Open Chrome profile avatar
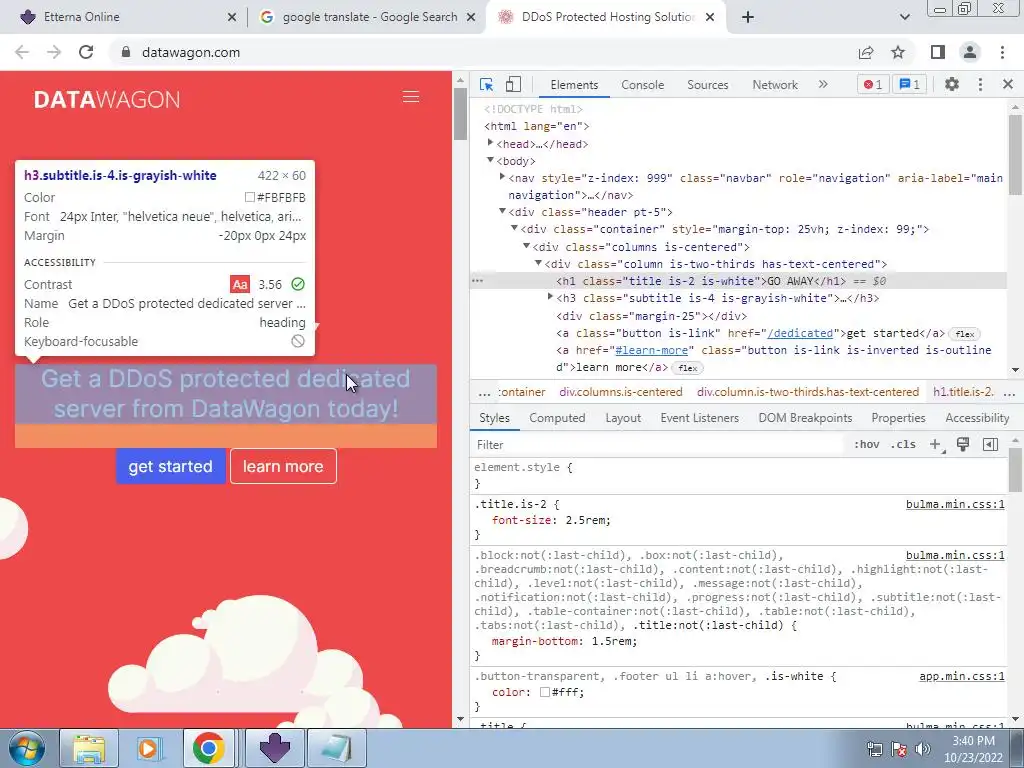This screenshot has width=1024, height=768. pyautogui.click(x=970, y=52)
